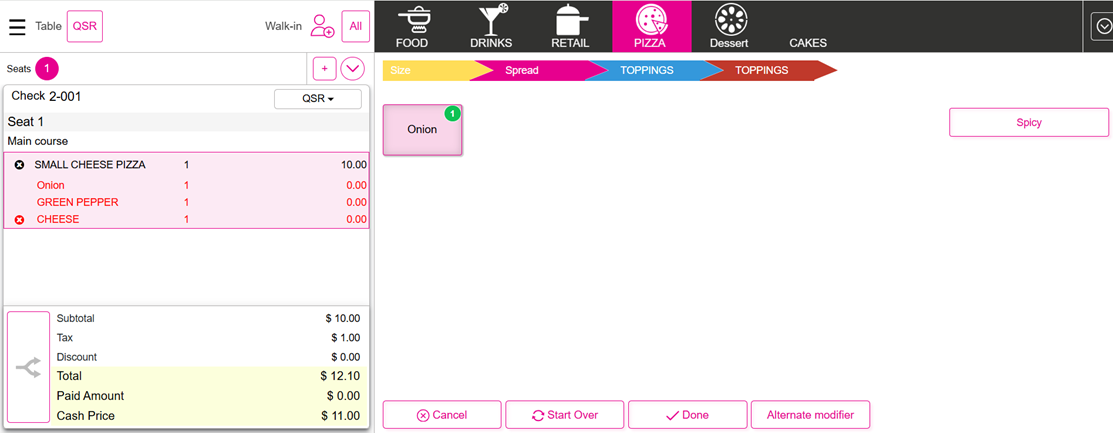Click the add customer icon
The image size is (1113, 433).
pyautogui.click(x=322, y=26)
